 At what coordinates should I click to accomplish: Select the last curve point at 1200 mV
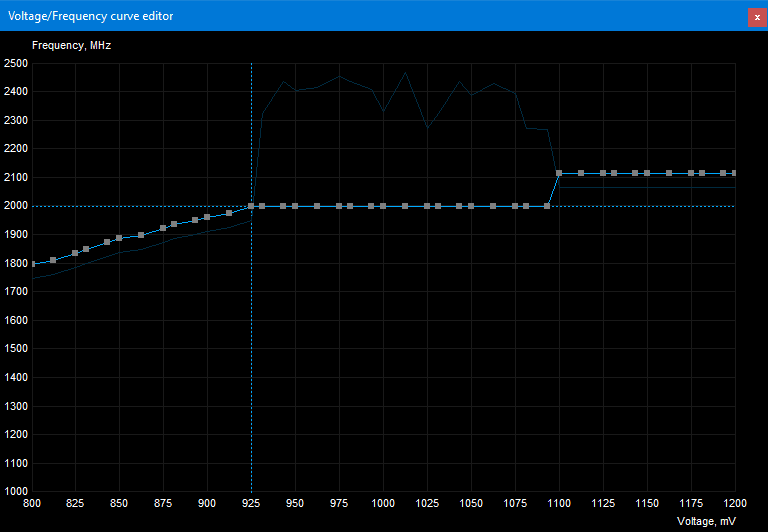pos(734,173)
